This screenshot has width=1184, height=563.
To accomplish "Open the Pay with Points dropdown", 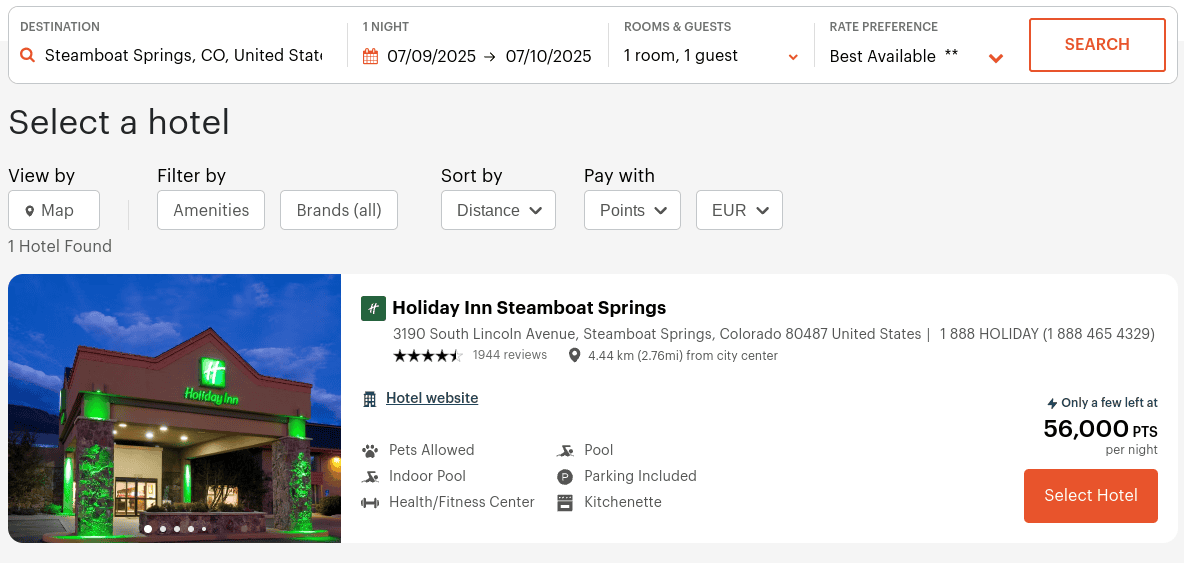I will [632, 210].
